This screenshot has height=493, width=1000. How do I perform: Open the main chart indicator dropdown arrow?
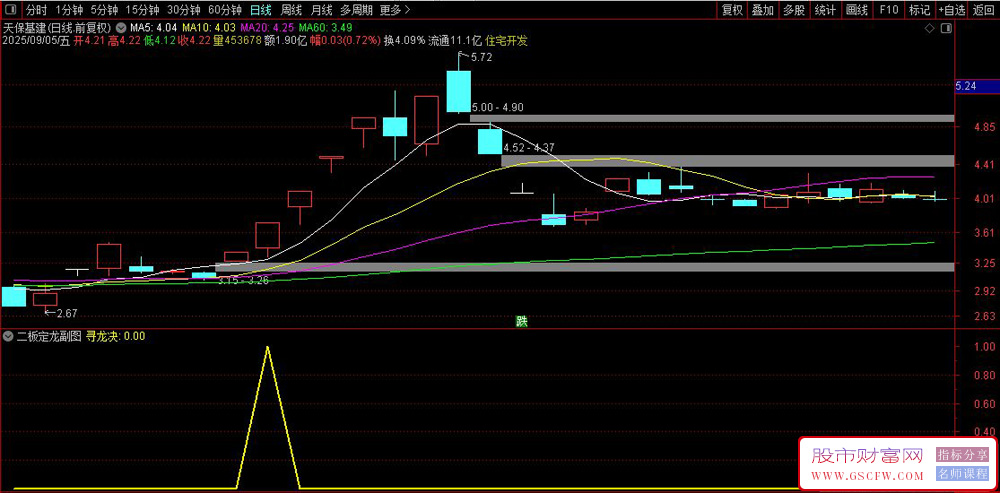pyautogui.click(x=120, y=28)
